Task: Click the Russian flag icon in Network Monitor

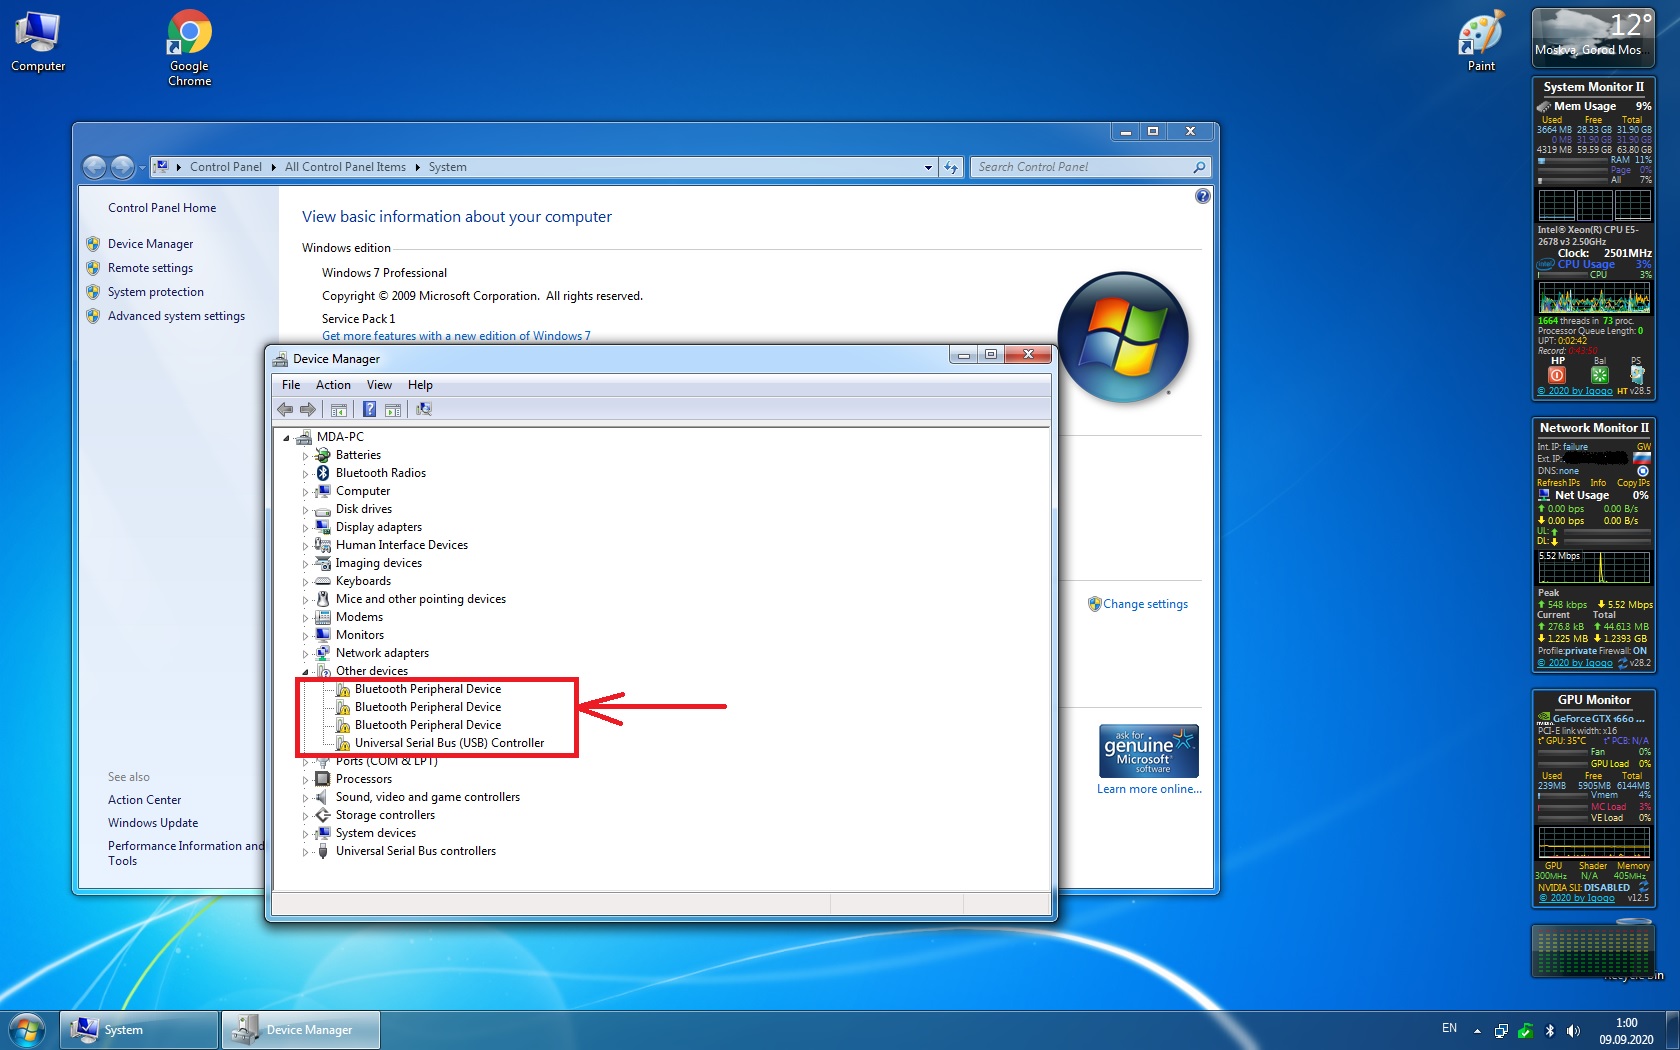Action: pos(1642,458)
